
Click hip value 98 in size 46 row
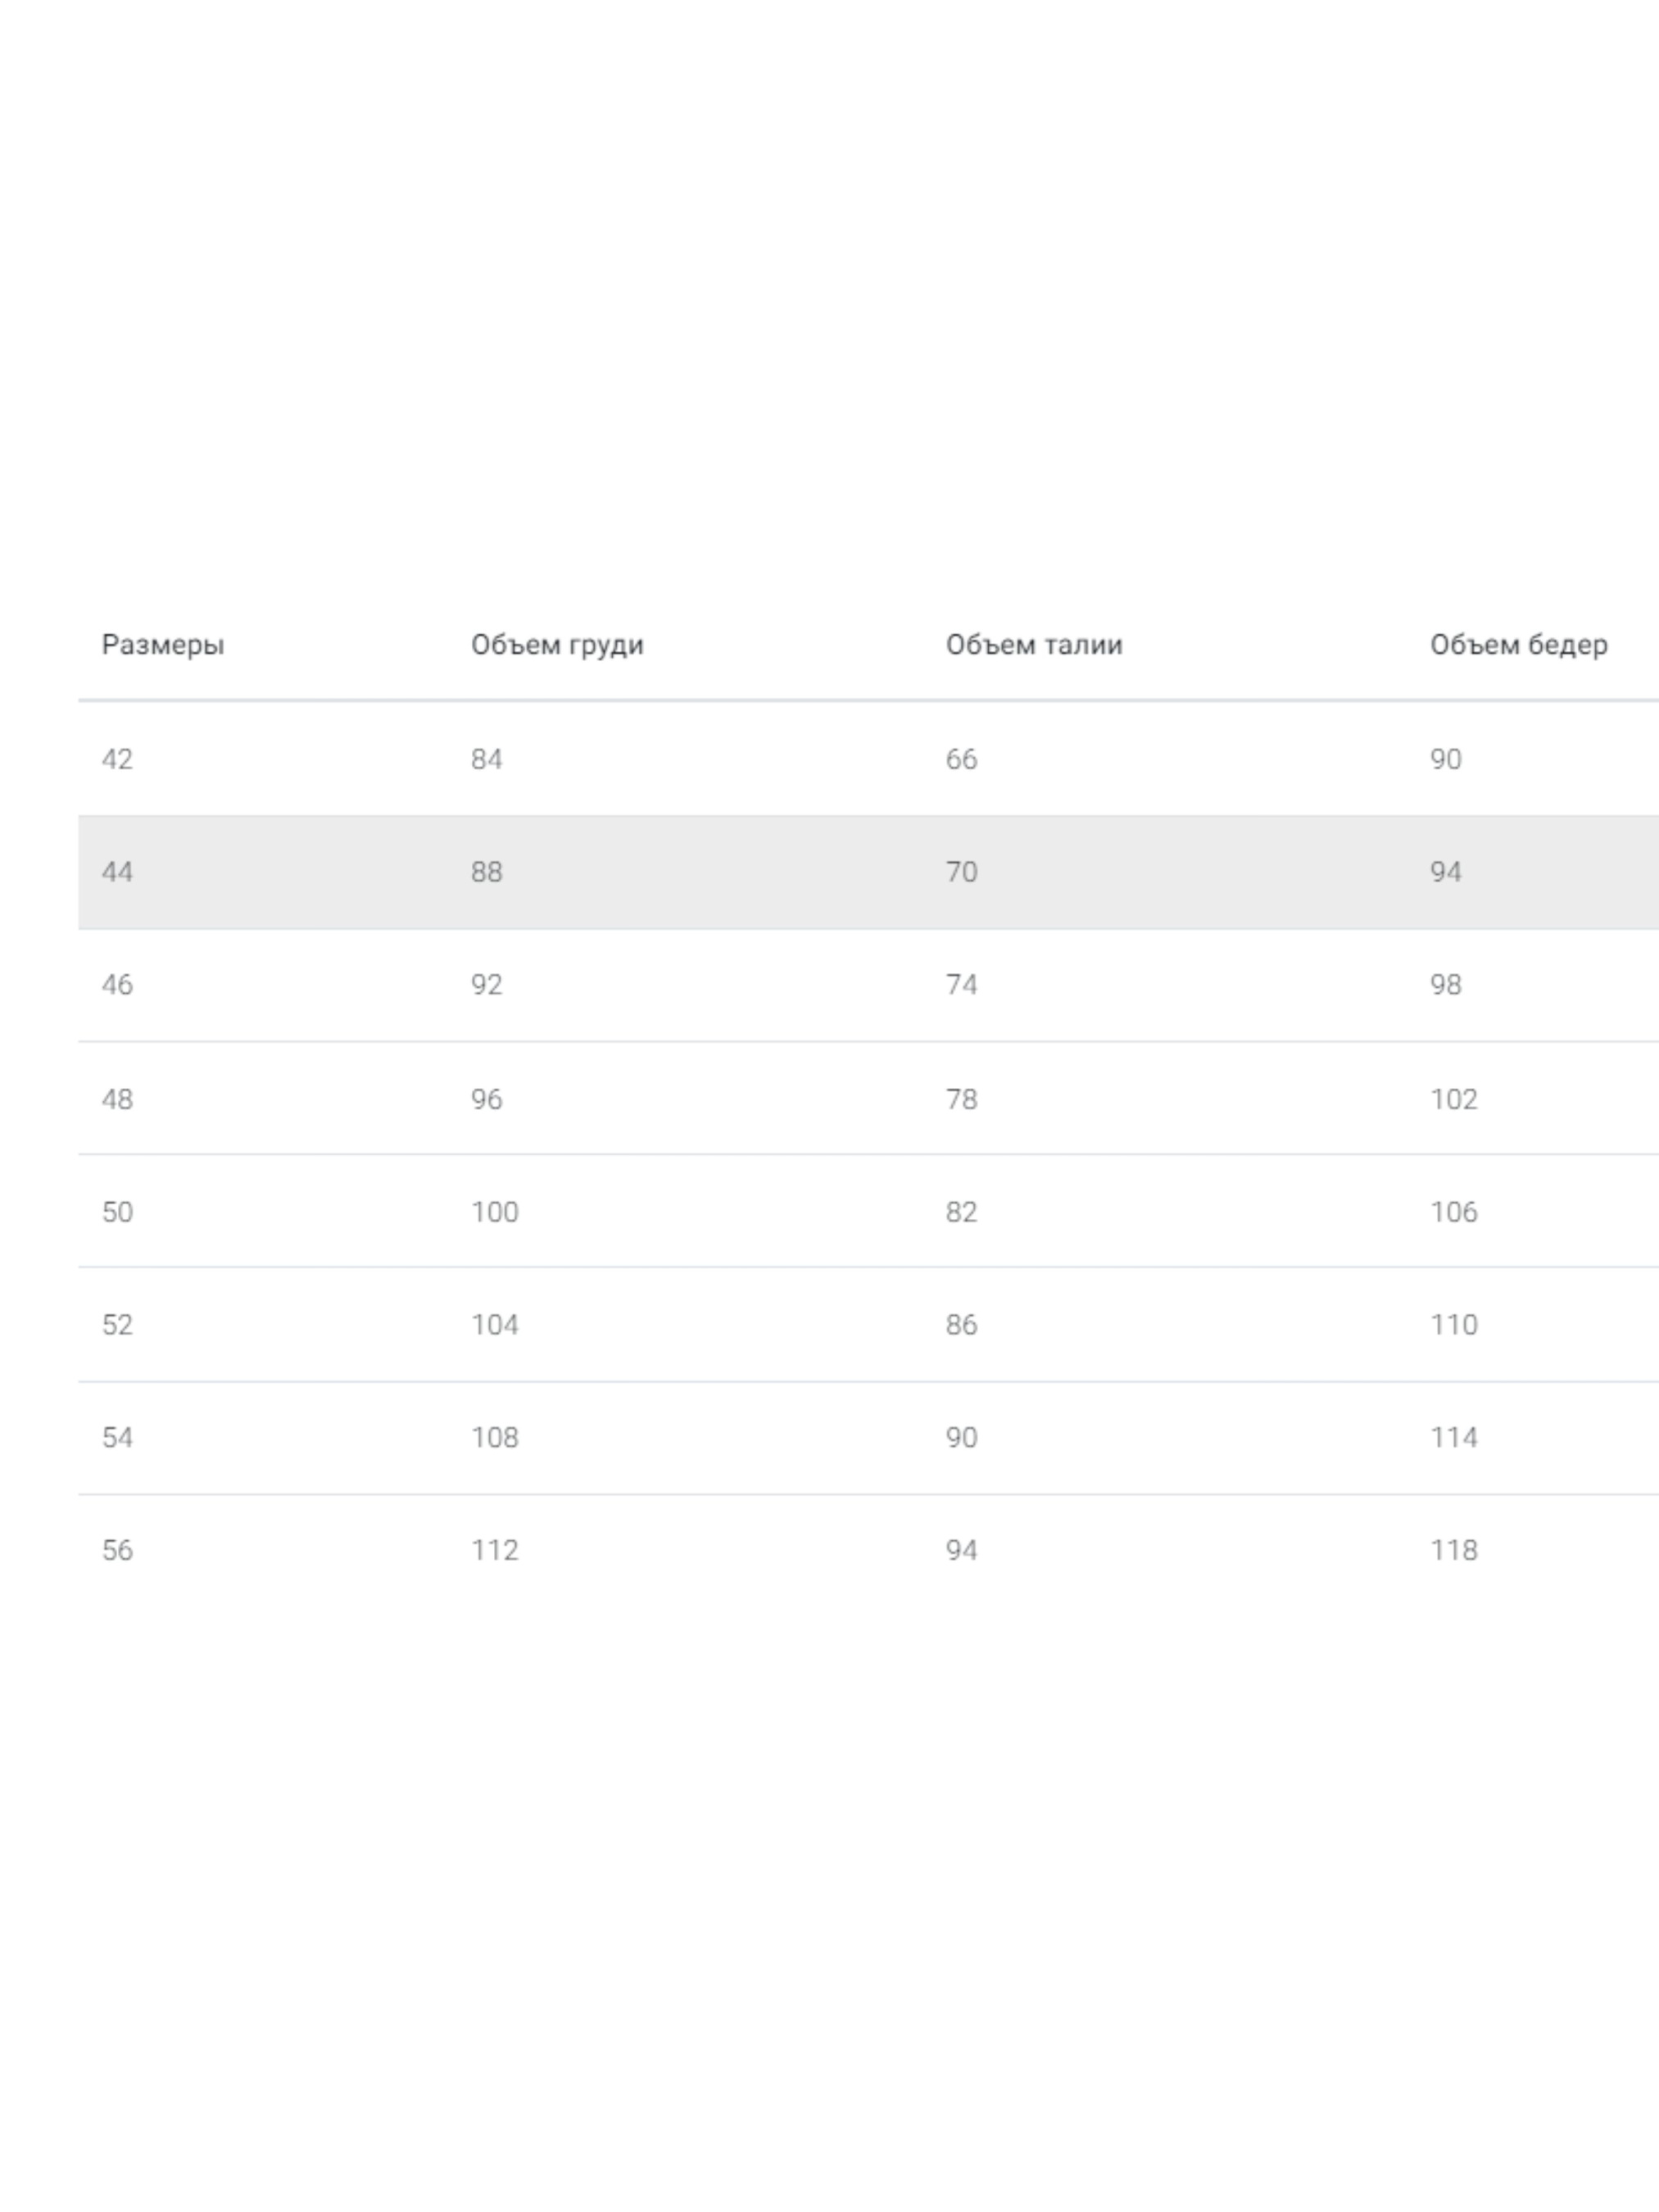coord(1445,985)
